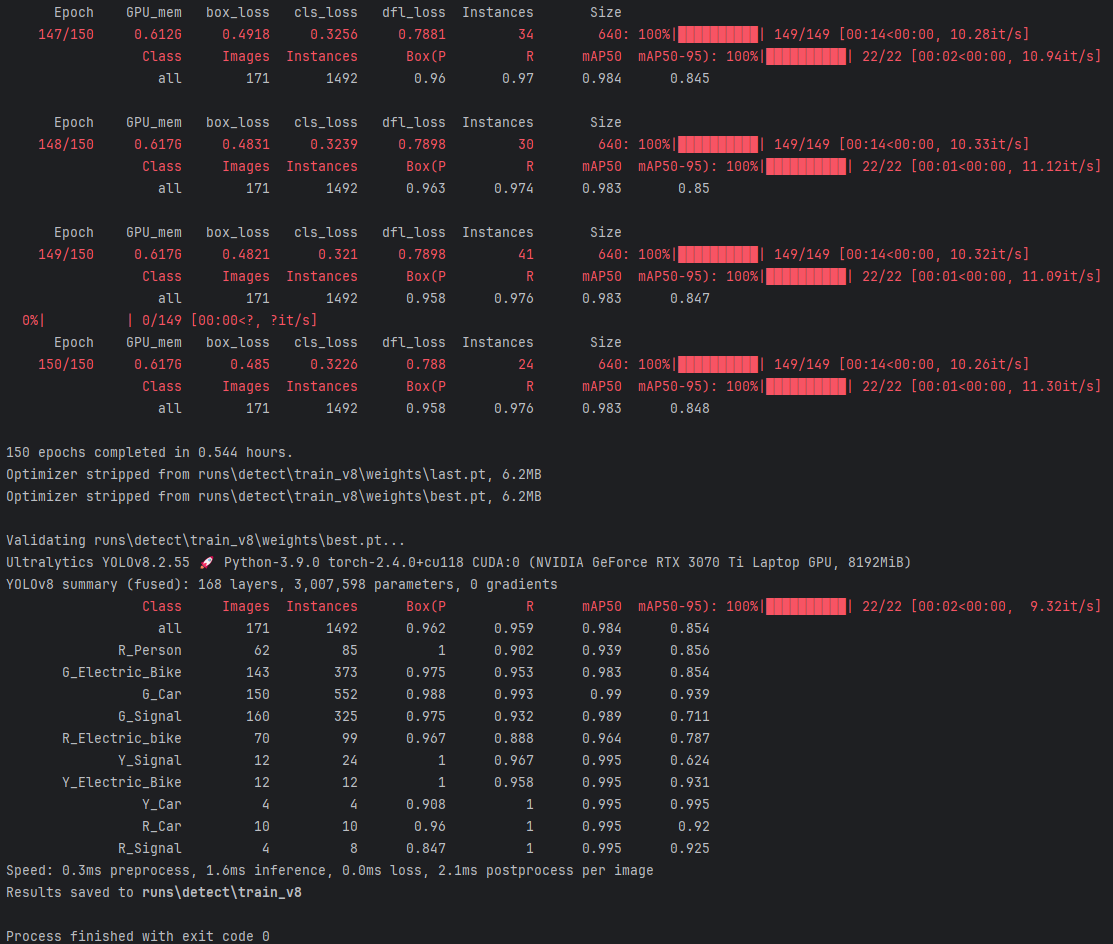Click the validation speed '10.94it/s'
This screenshot has width=1113, height=944.
(x=1061, y=56)
